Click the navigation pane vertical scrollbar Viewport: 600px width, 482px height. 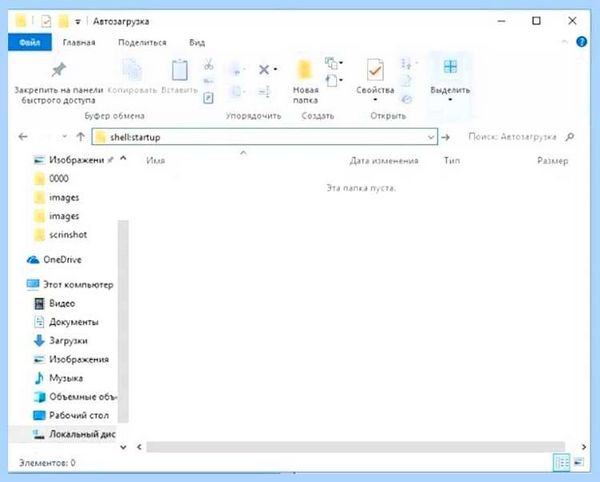click(123, 321)
